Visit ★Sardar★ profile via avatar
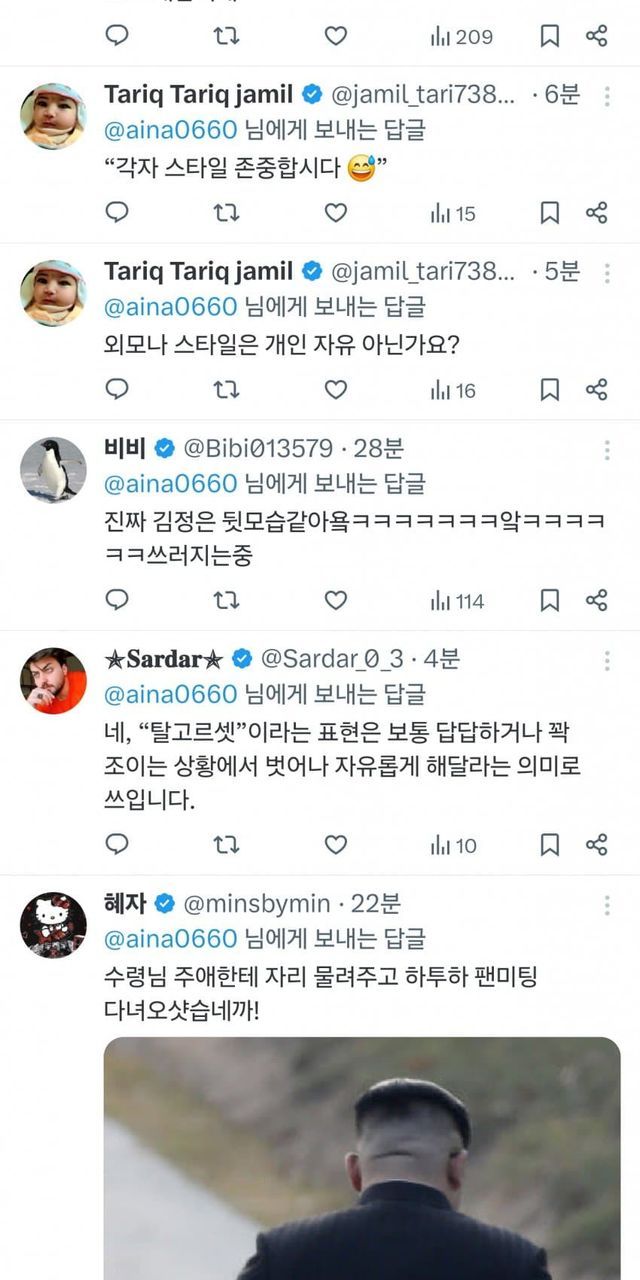This screenshot has height=1280, width=640. 53,680
